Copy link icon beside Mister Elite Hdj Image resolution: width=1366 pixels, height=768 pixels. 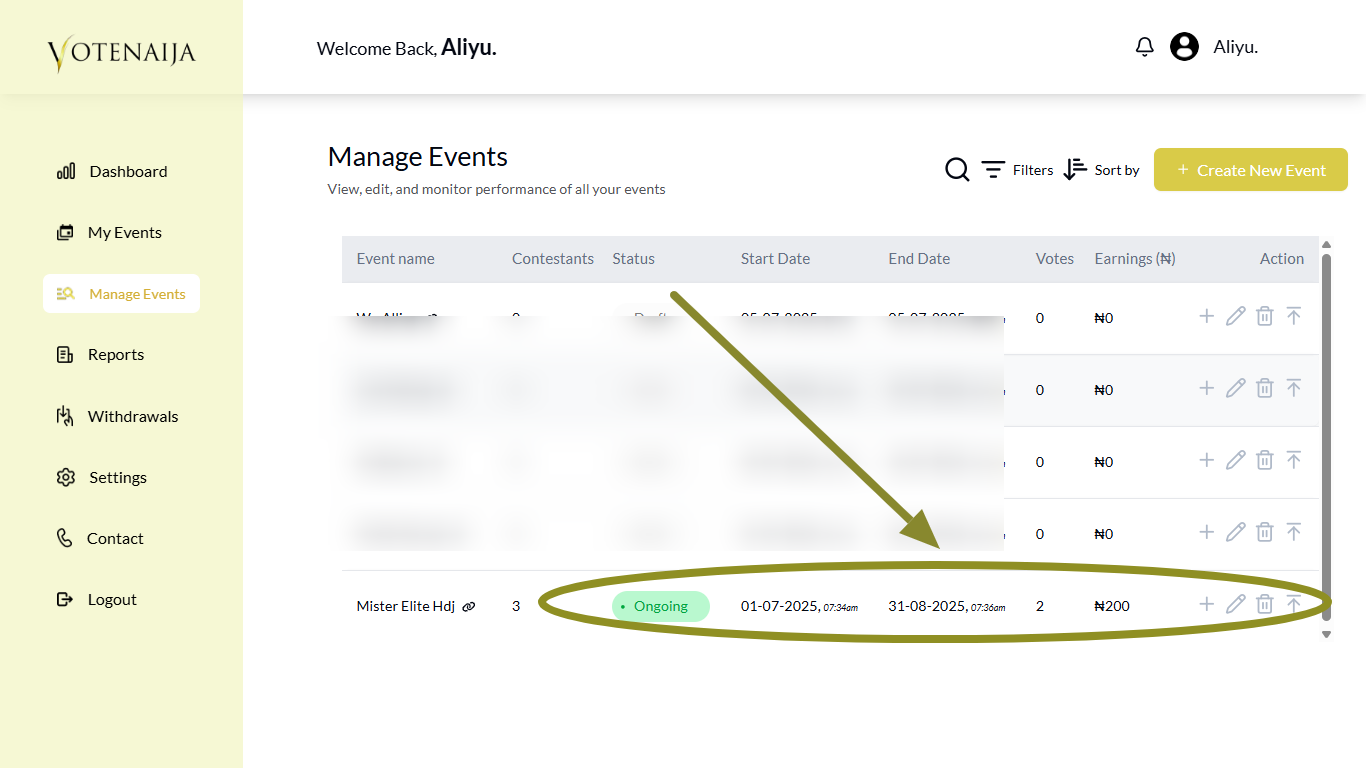pyautogui.click(x=469, y=606)
